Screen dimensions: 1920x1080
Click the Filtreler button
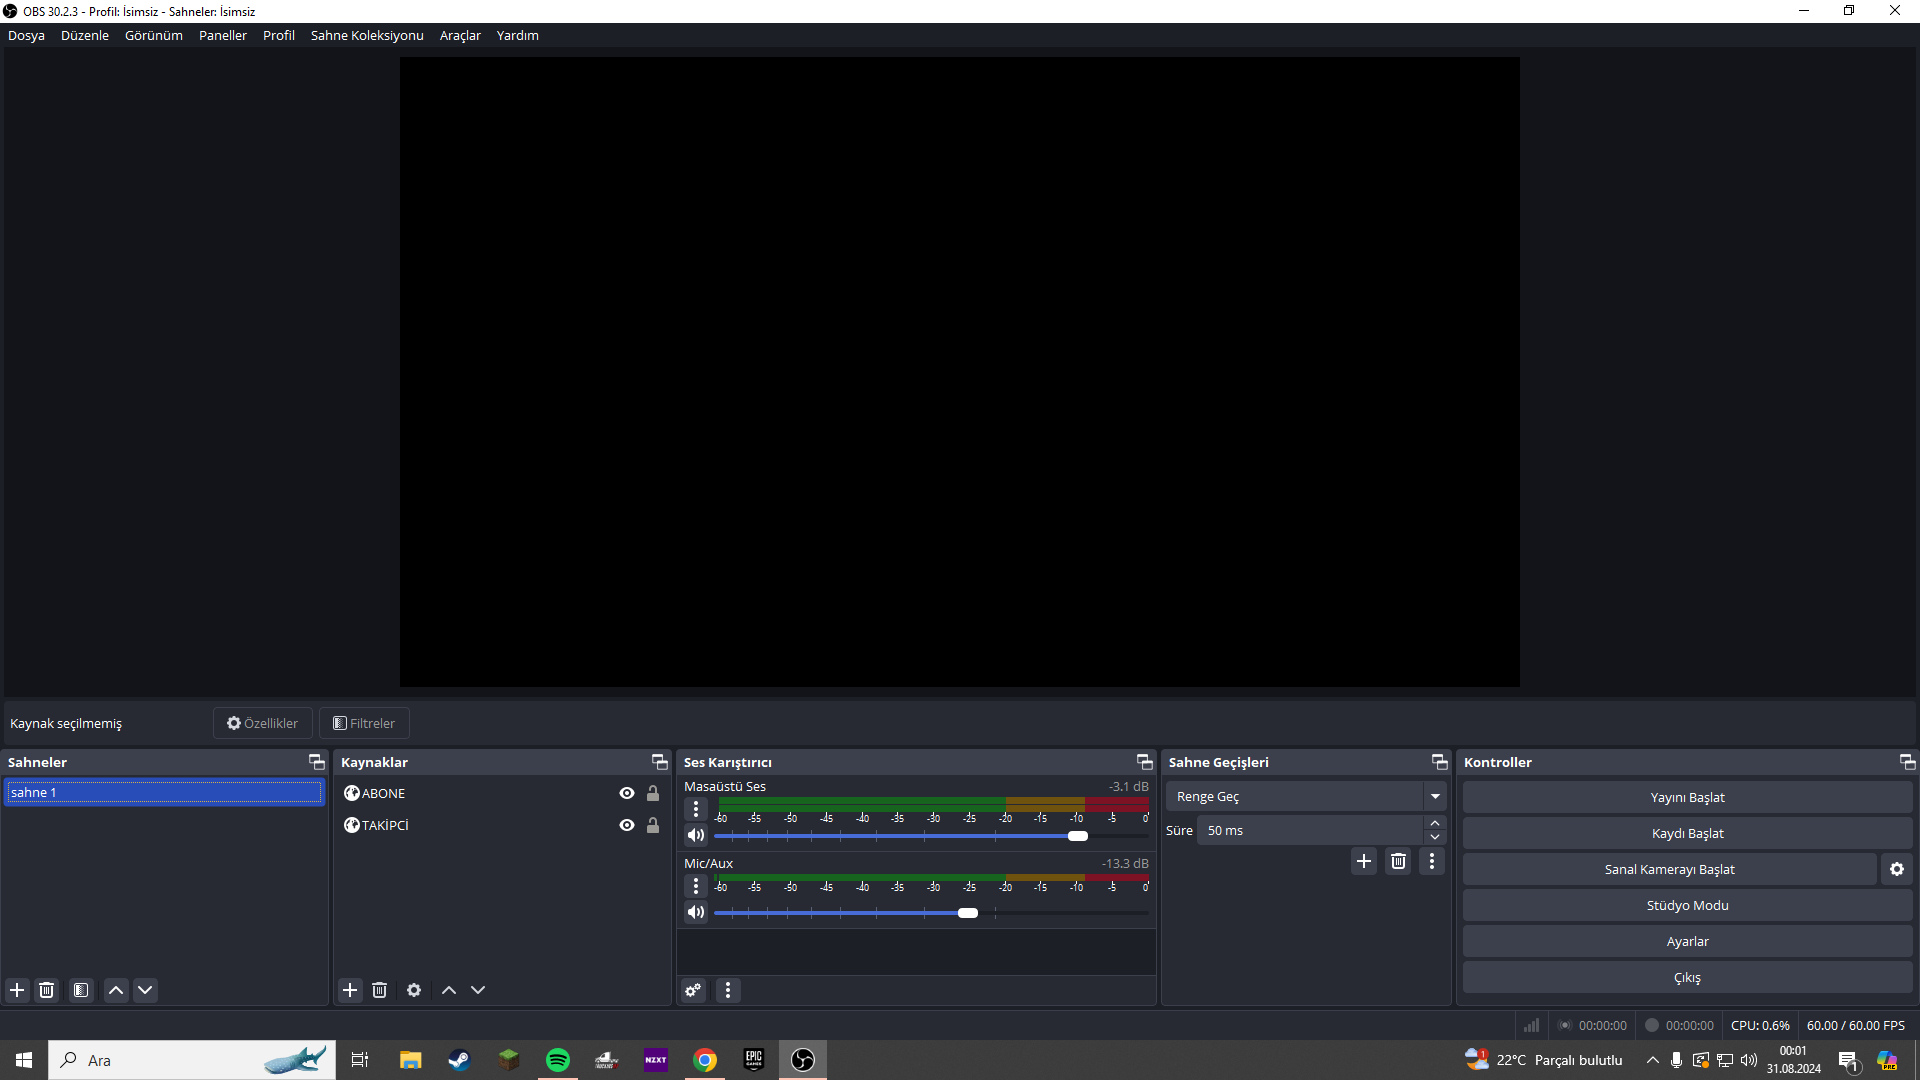(x=364, y=723)
